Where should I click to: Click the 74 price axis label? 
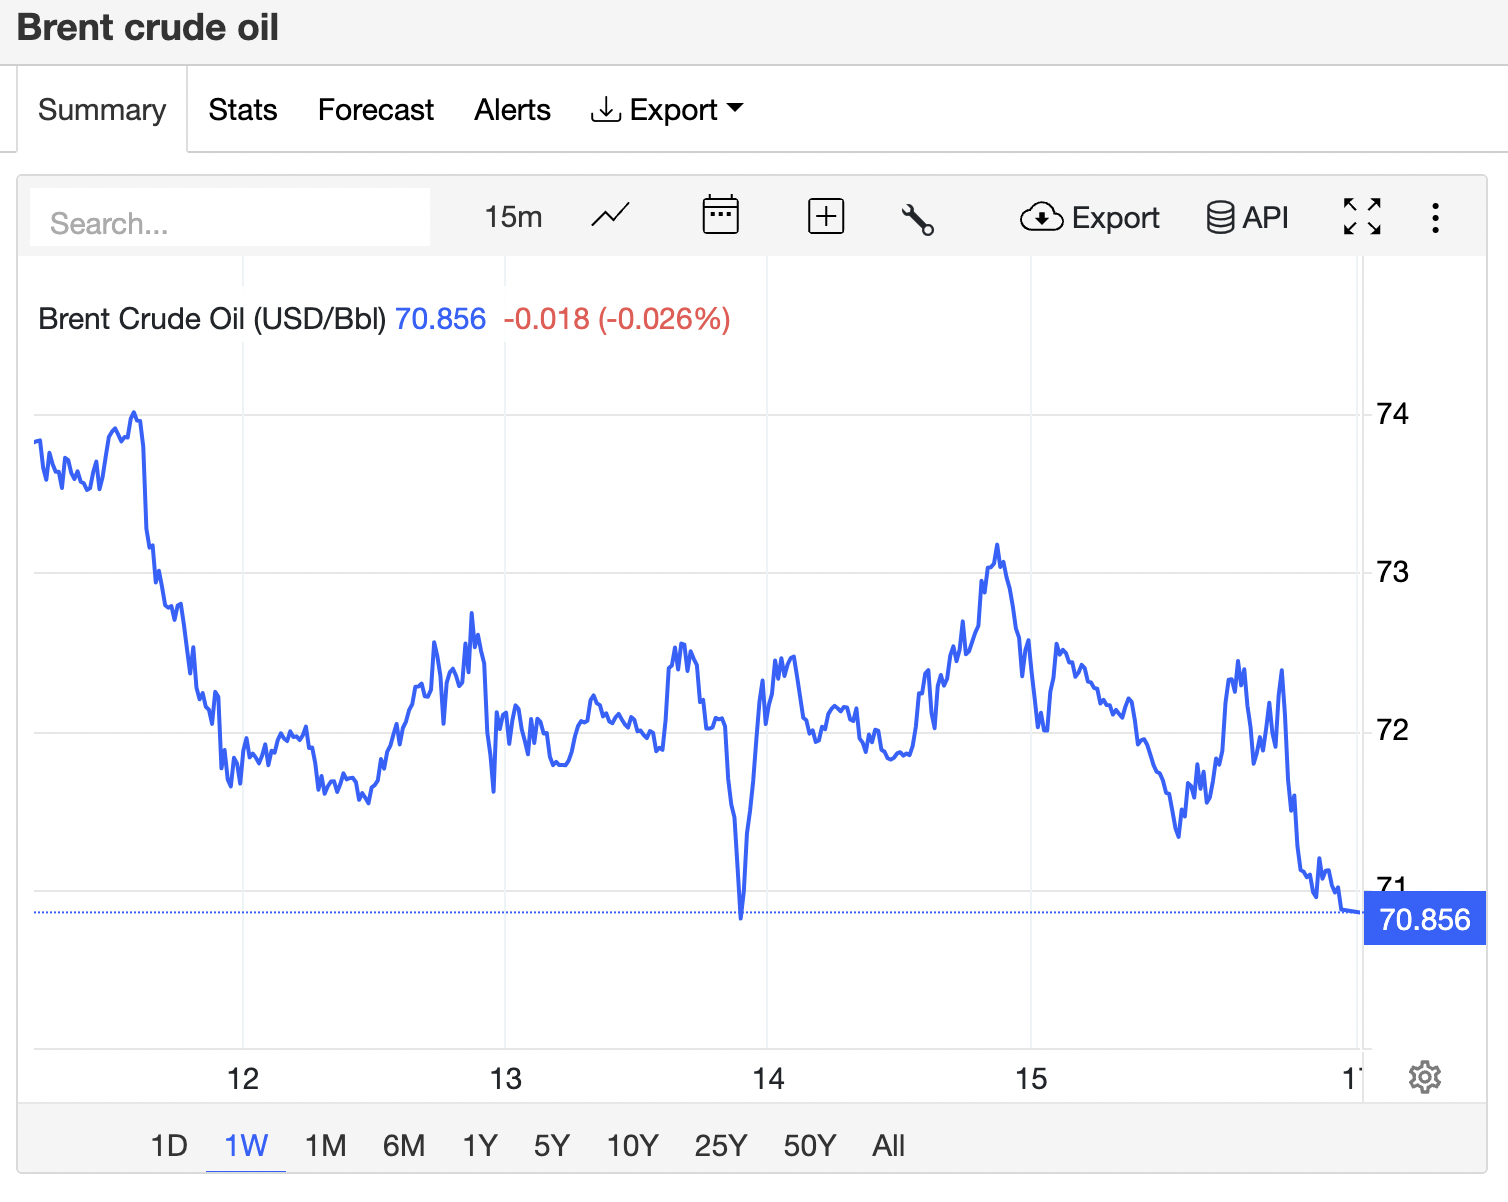coord(1392,413)
